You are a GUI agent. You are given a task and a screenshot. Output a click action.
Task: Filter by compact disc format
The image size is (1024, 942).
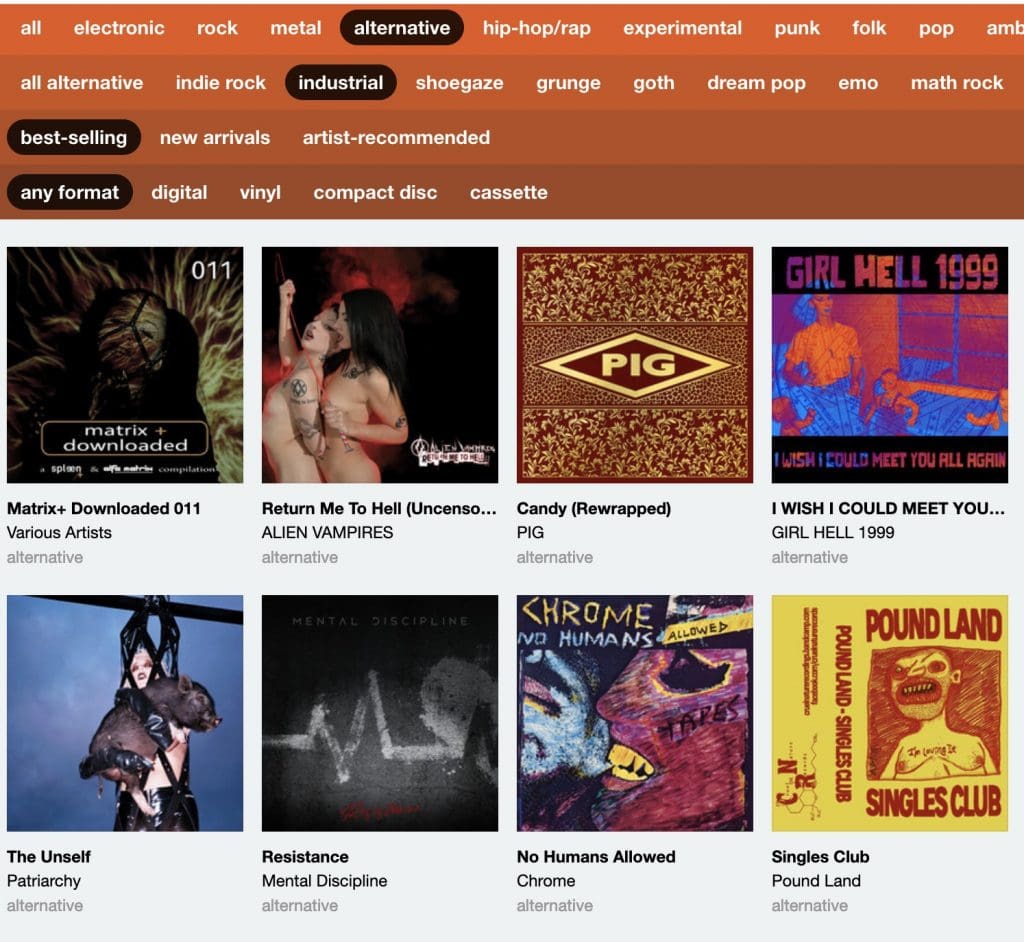376,193
